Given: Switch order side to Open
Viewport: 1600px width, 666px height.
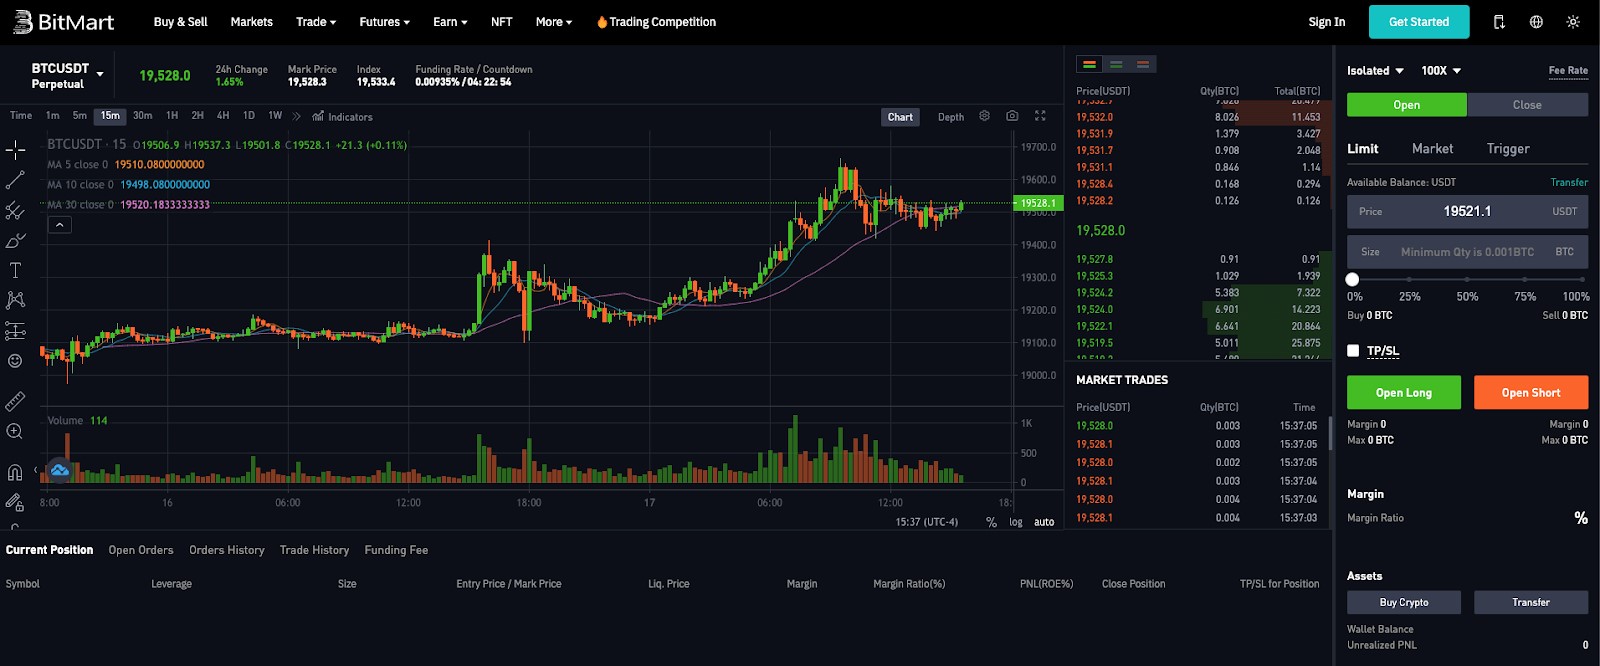Looking at the screenshot, I should 1407,105.
